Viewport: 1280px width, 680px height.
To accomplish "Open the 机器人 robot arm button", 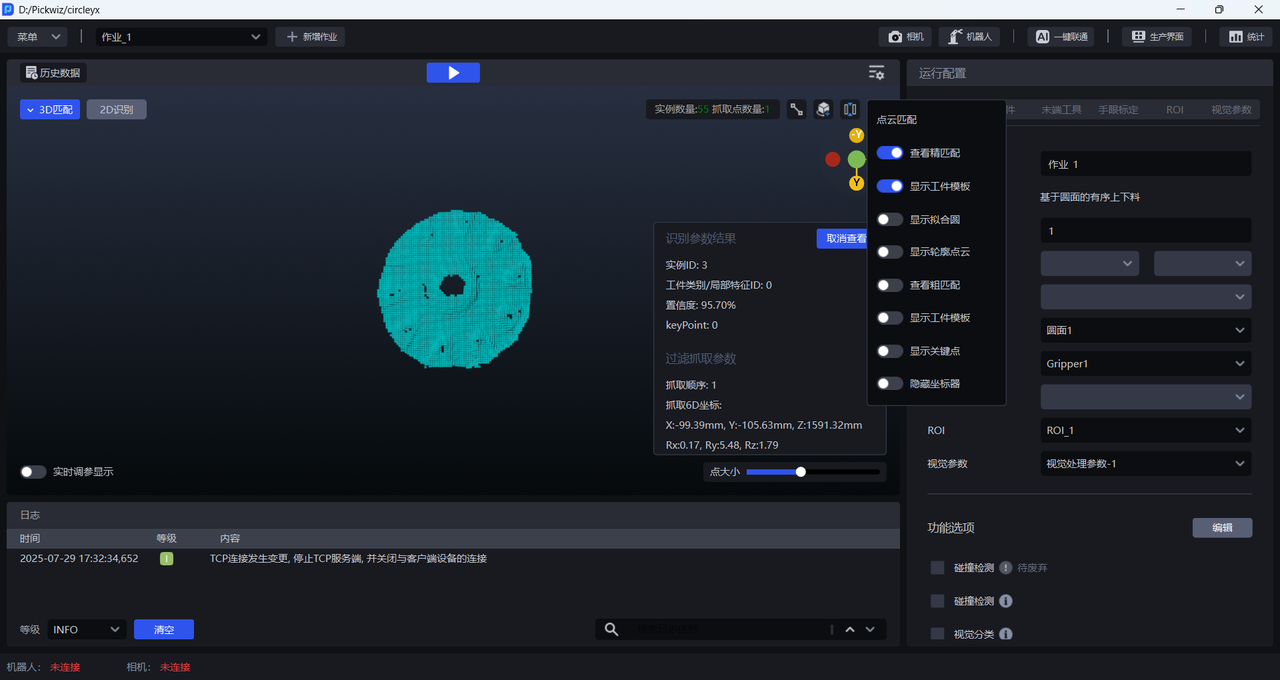I will pyautogui.click(x=969, y=37).
